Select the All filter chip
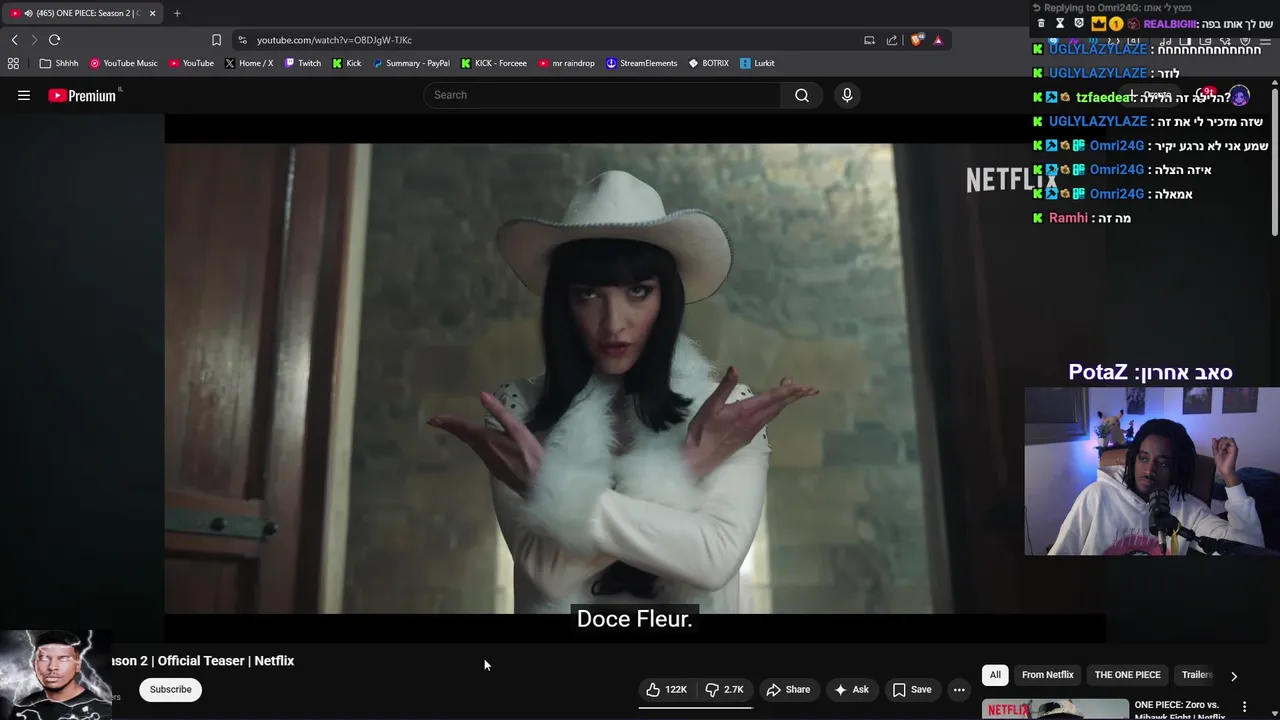Viewport: 1280px width, 720px height. [995, 675]
